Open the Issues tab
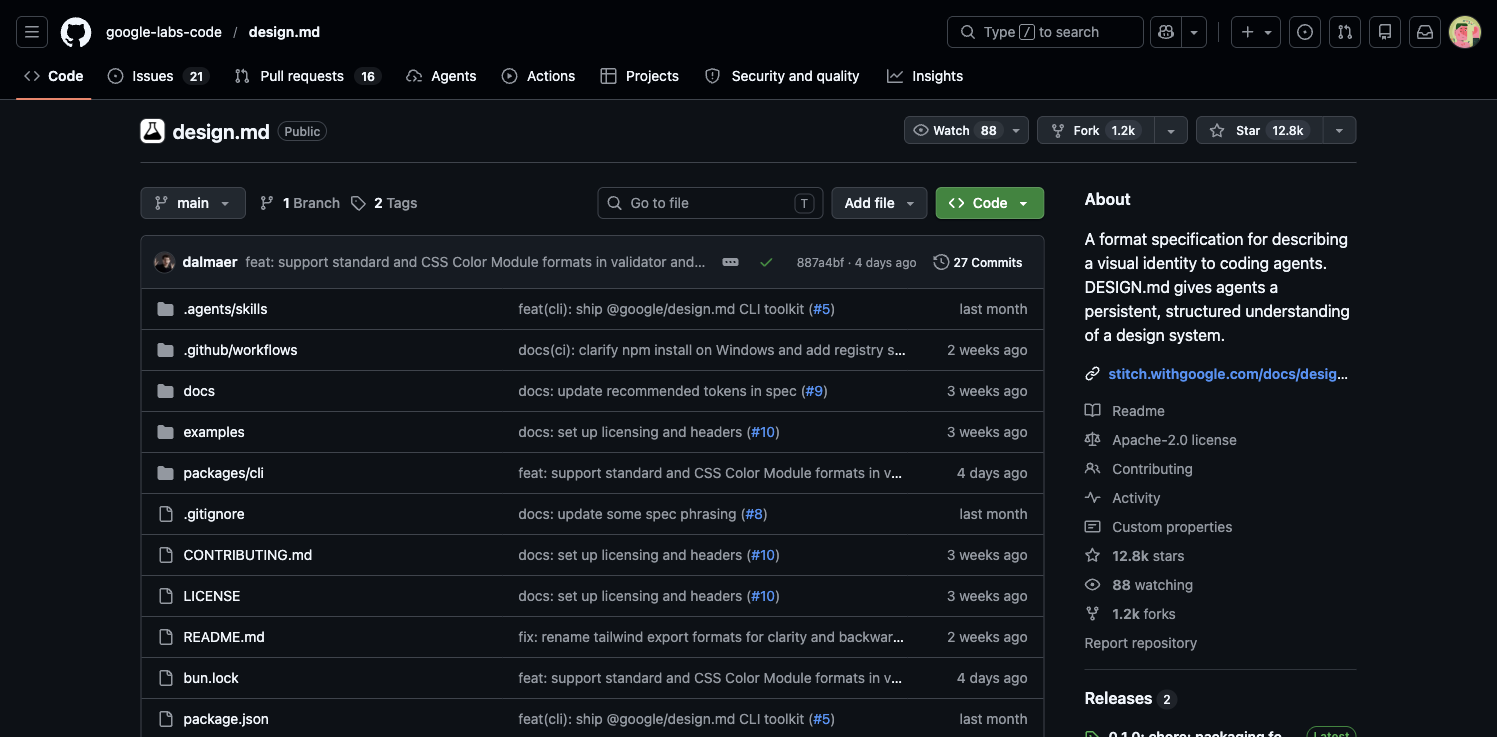1497x737 pixels. pyautogui.click(x=157, y=76)
